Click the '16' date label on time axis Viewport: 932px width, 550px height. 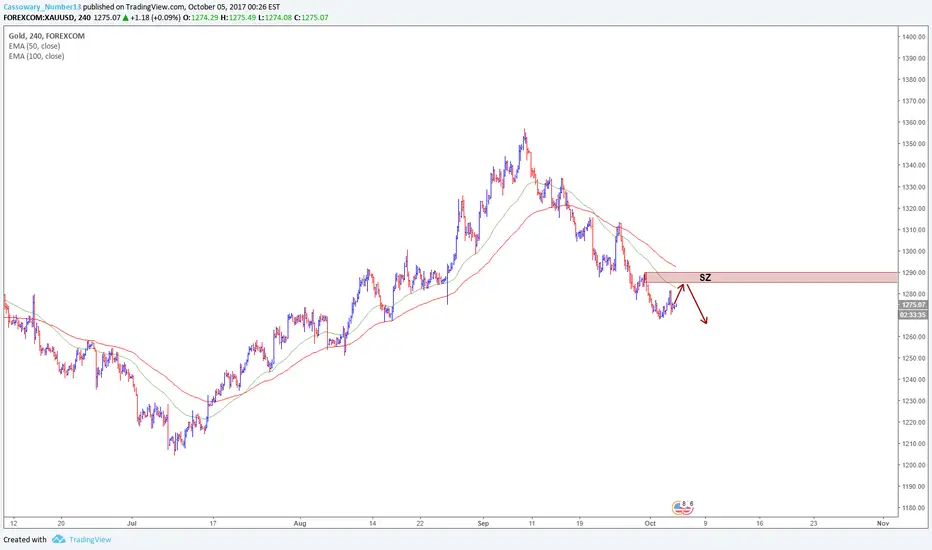(x=760, y=523)
